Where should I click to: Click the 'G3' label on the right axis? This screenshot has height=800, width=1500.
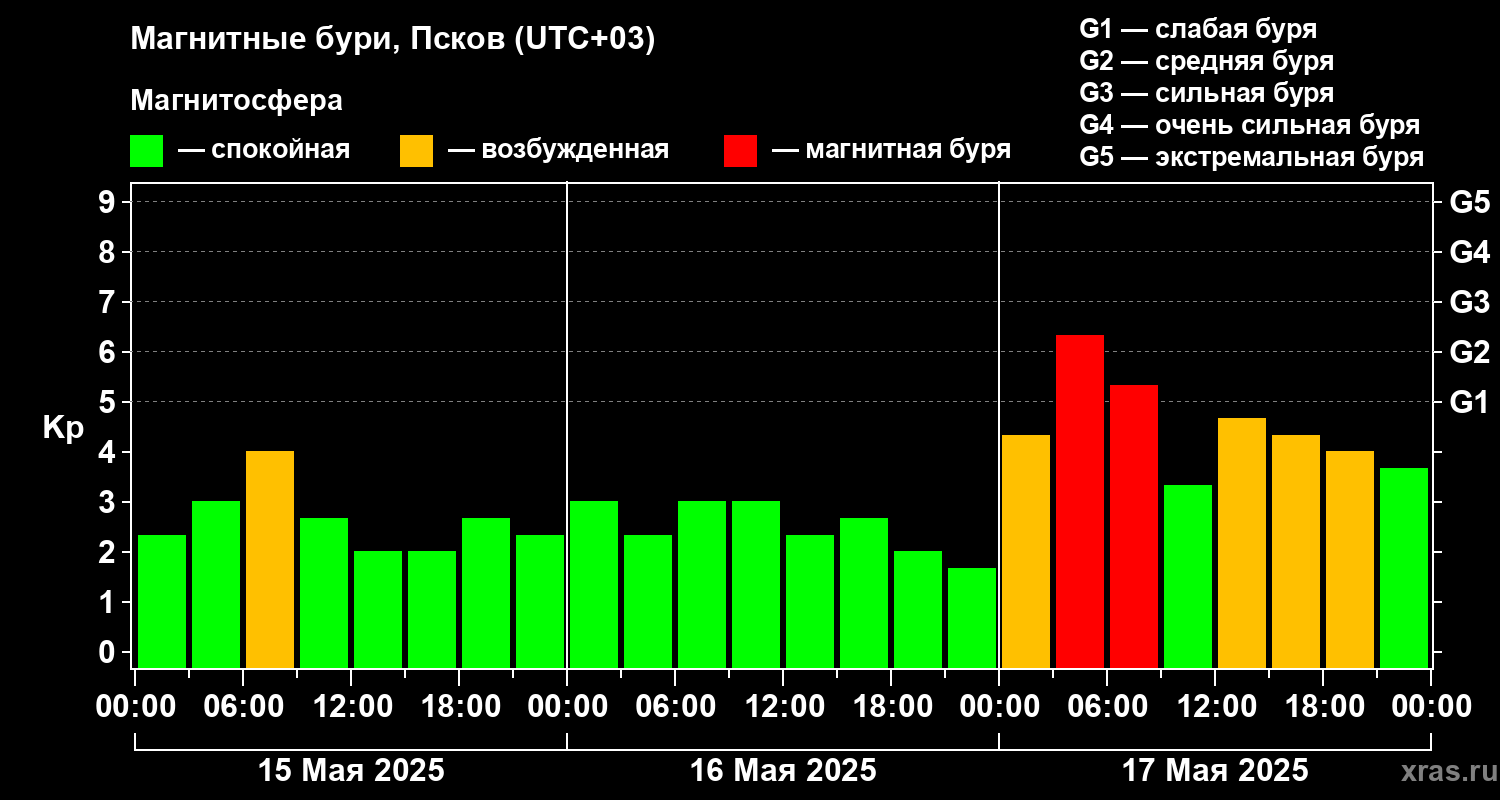point(1469,302)
